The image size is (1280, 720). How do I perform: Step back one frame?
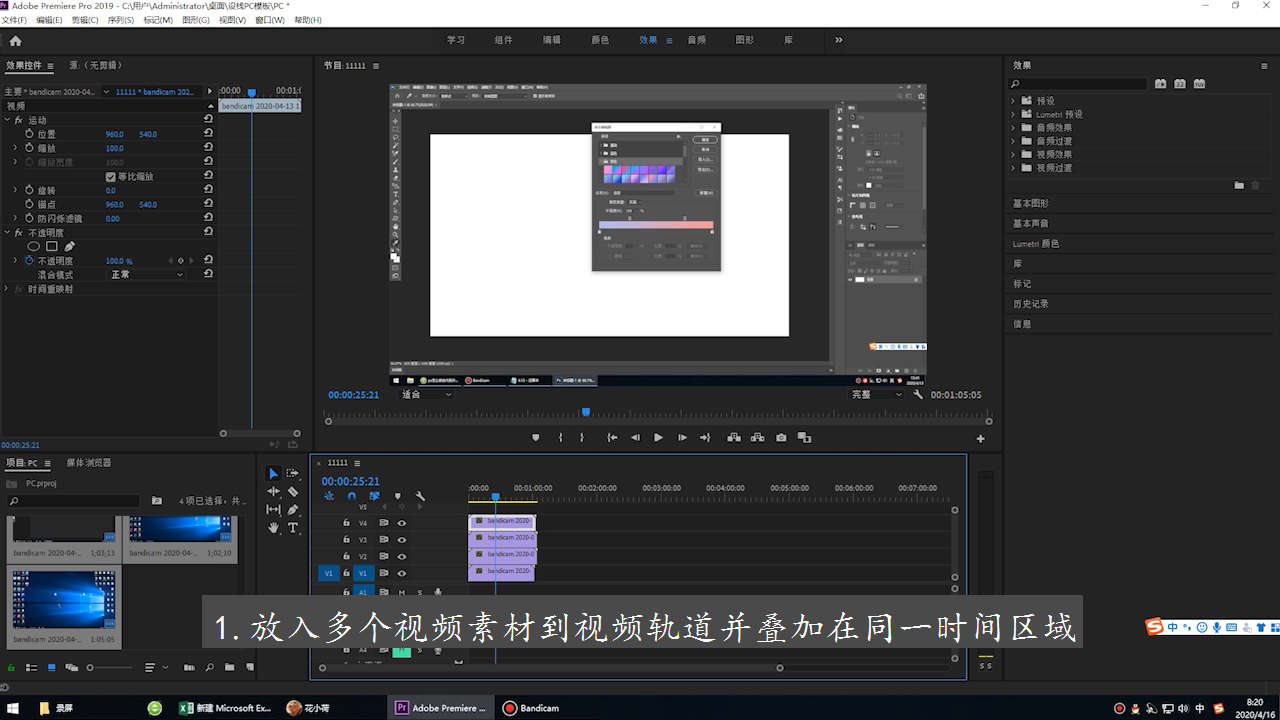point(635,437)
